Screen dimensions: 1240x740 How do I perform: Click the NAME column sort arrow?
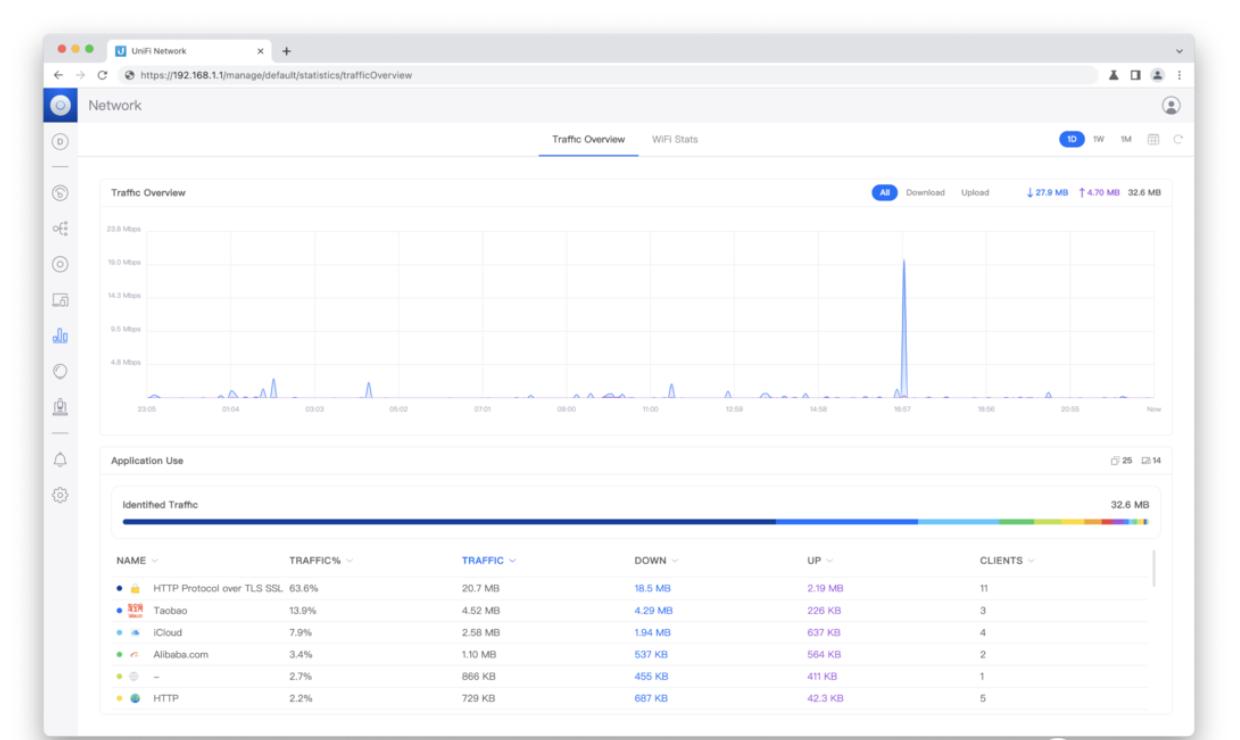155,559
